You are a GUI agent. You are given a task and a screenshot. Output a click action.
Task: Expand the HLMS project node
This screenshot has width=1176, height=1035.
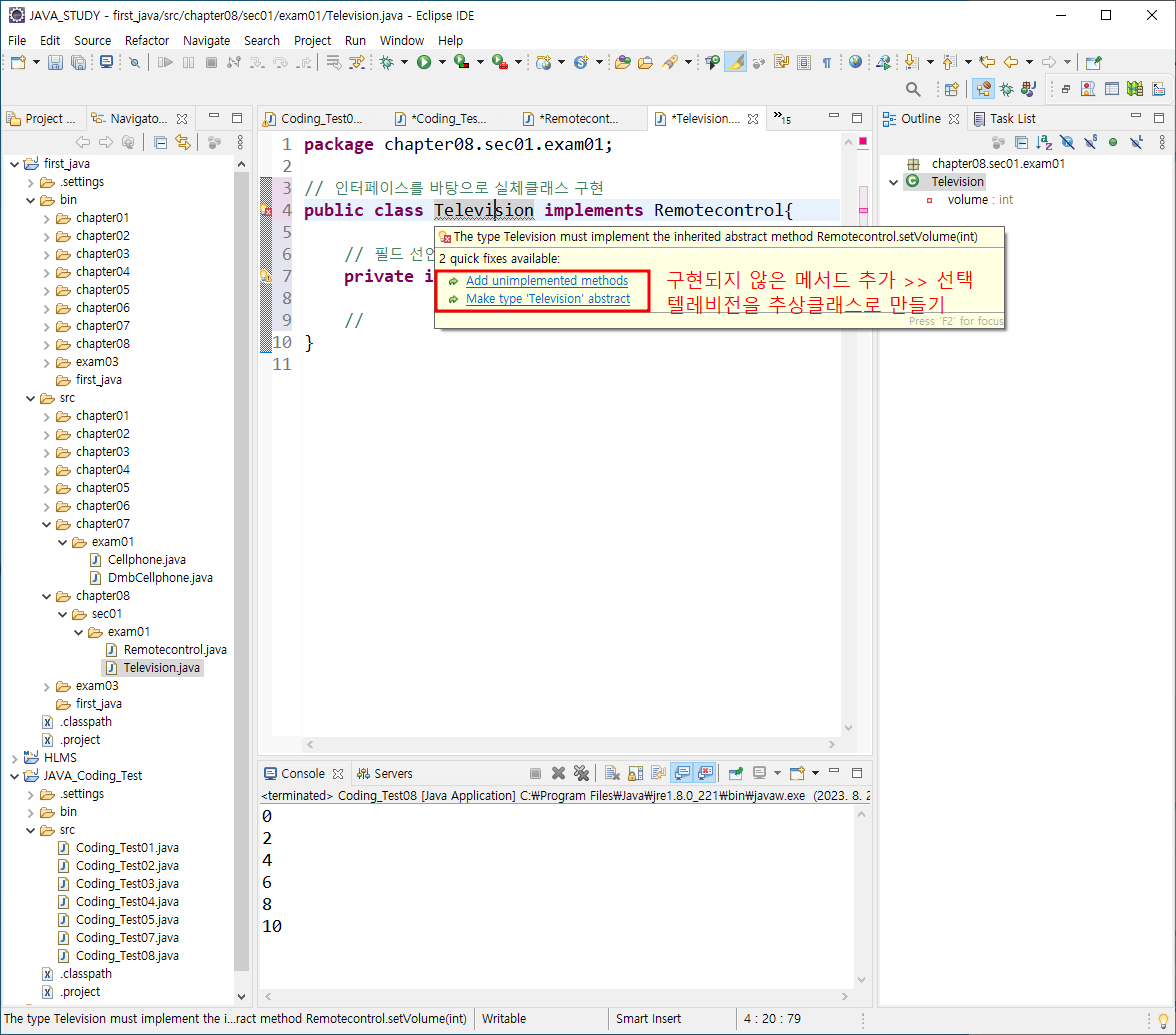[14, 758]
